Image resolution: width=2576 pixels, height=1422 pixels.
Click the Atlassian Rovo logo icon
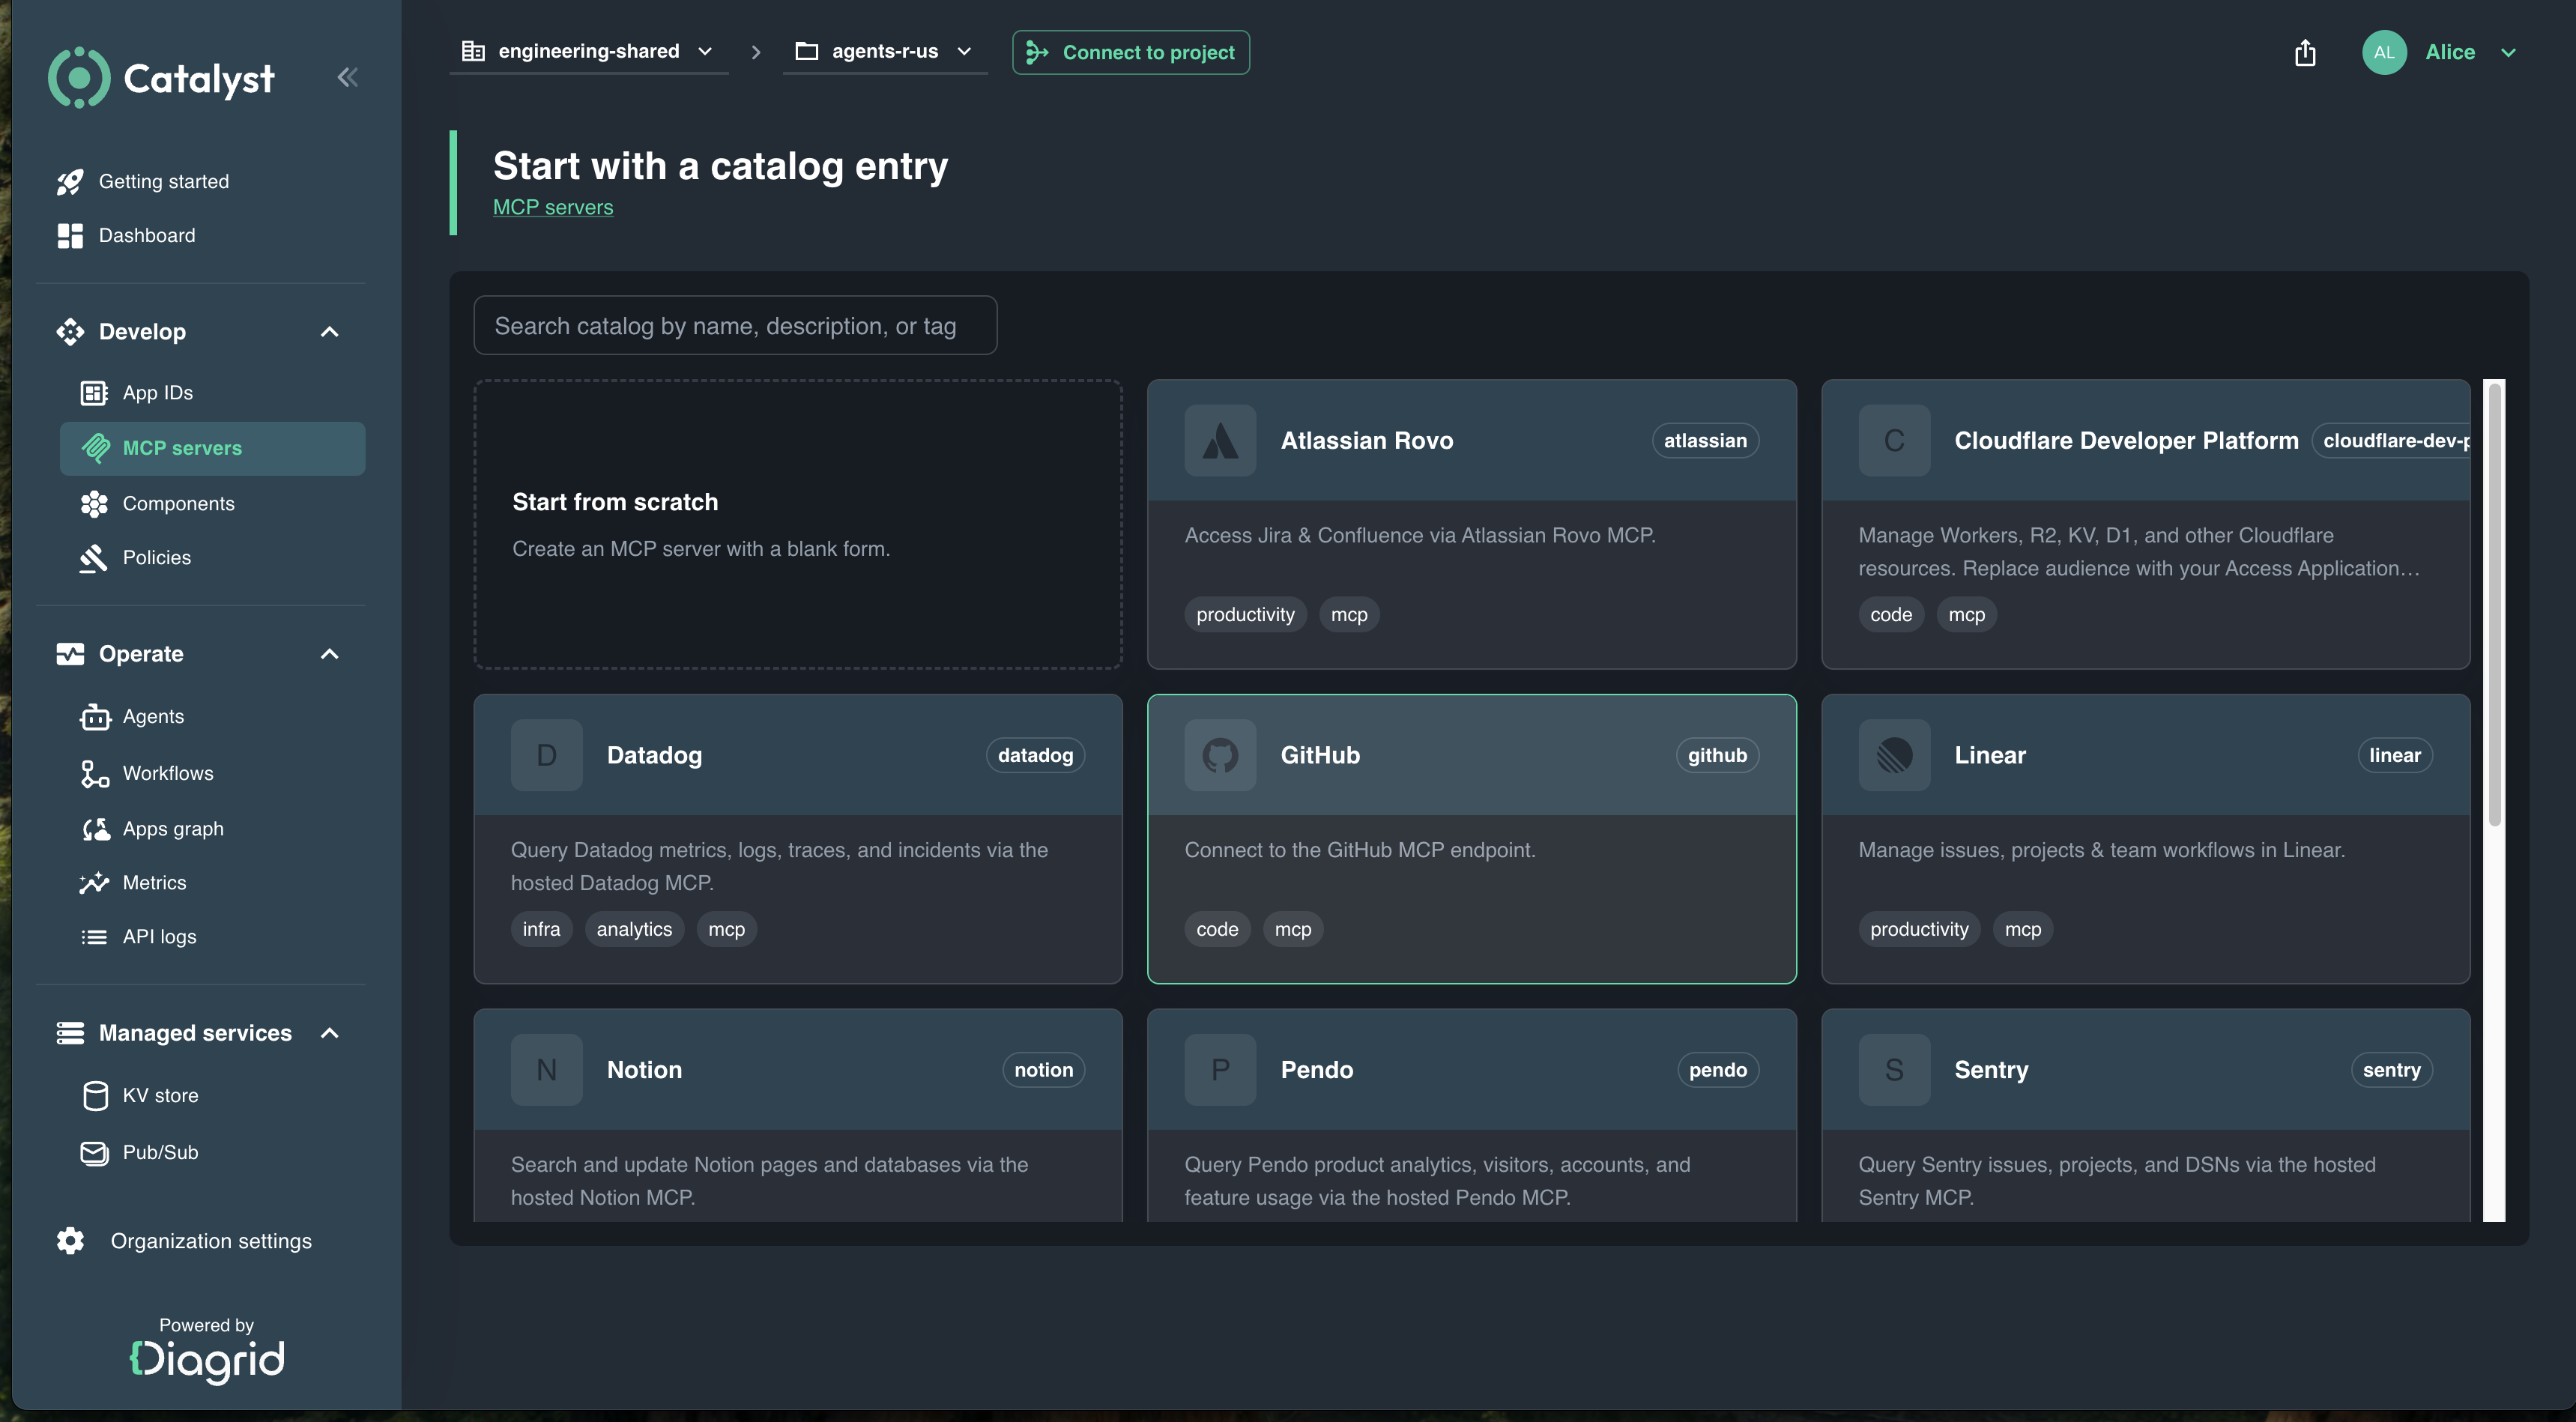(x=1220, y=440)
